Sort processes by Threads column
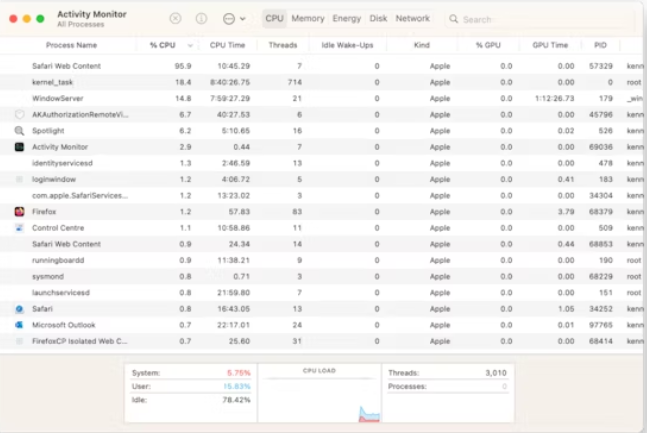 coord(283,45)
